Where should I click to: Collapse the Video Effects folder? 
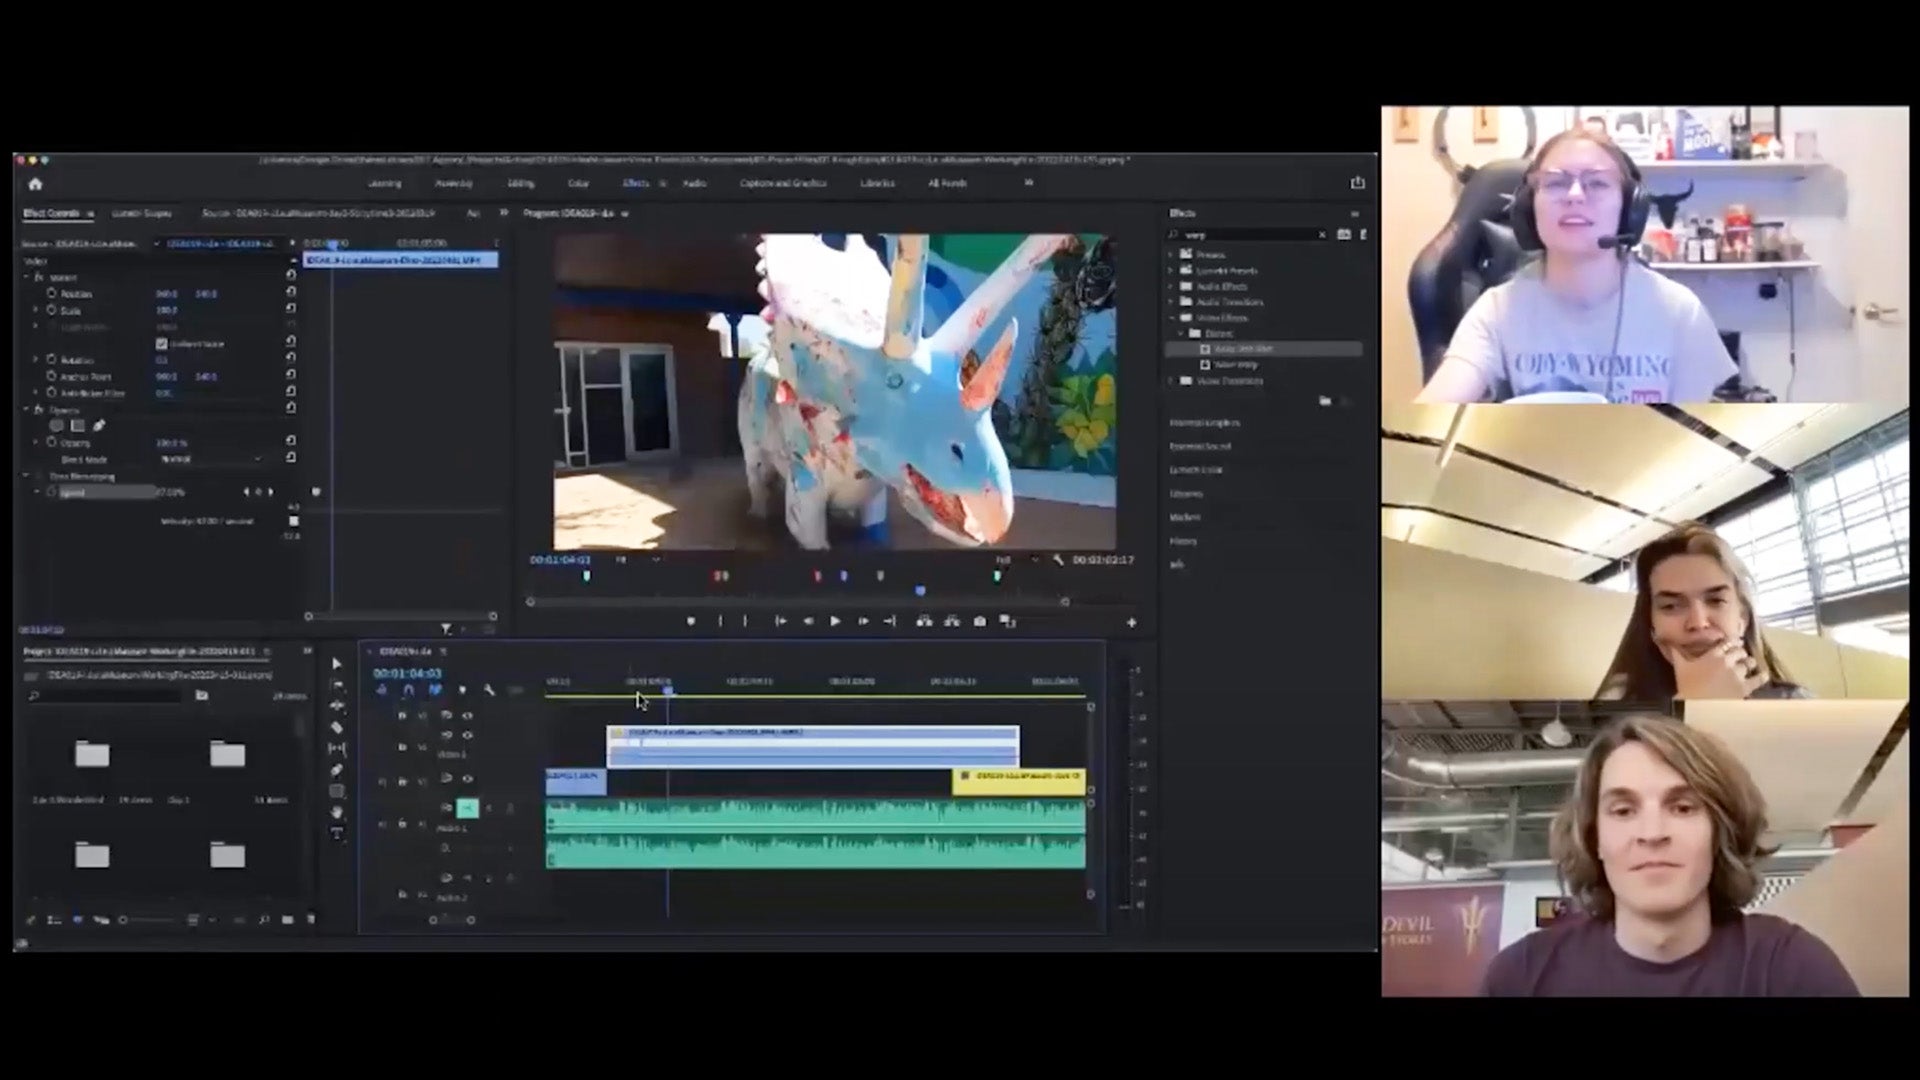(1171, 317)
